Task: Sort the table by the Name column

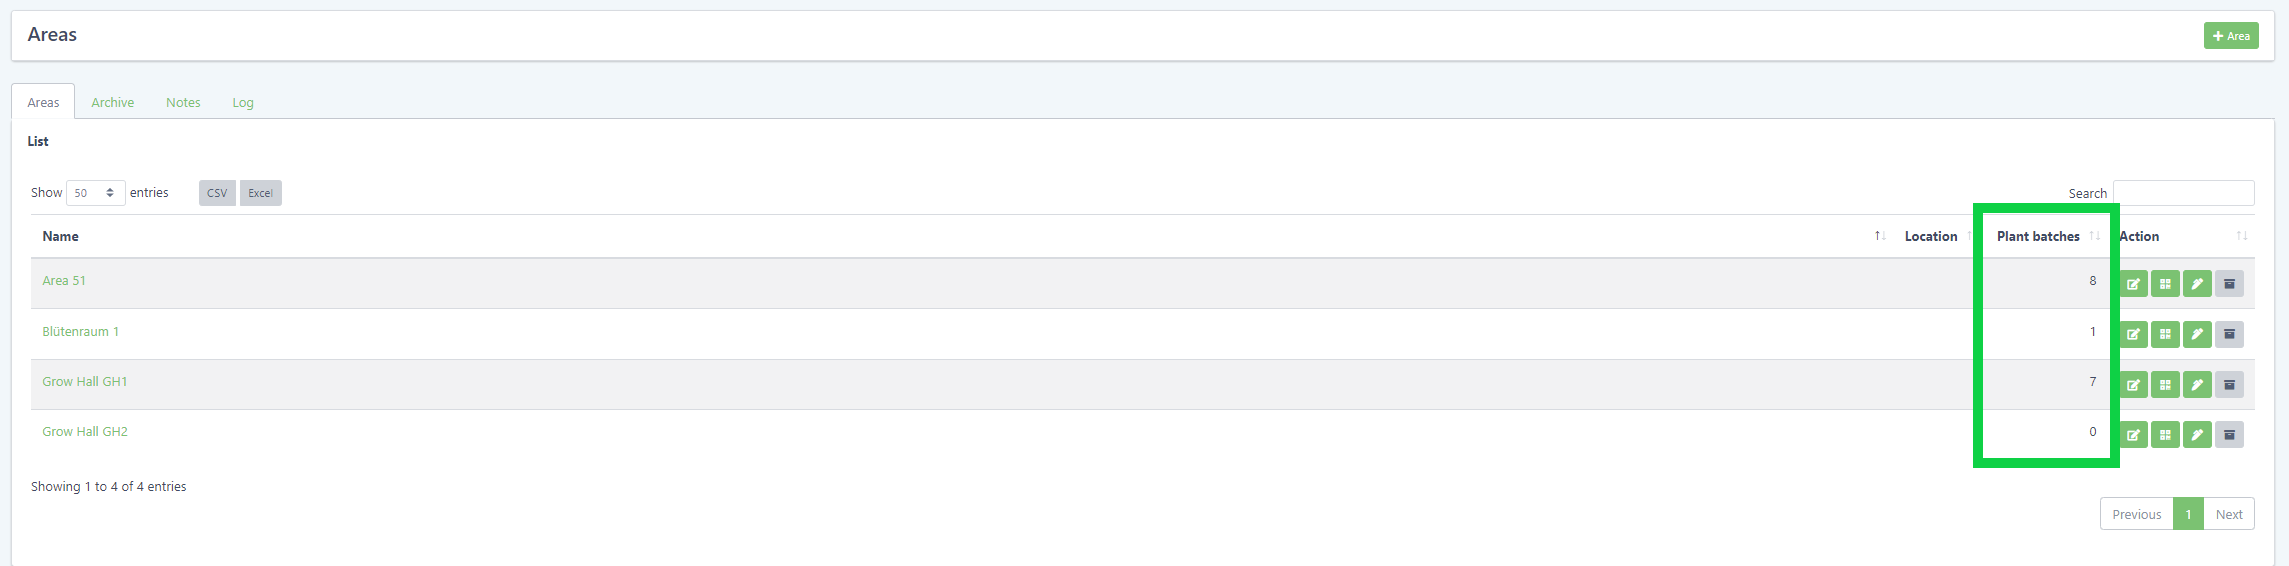Action: tap(60, 237)
